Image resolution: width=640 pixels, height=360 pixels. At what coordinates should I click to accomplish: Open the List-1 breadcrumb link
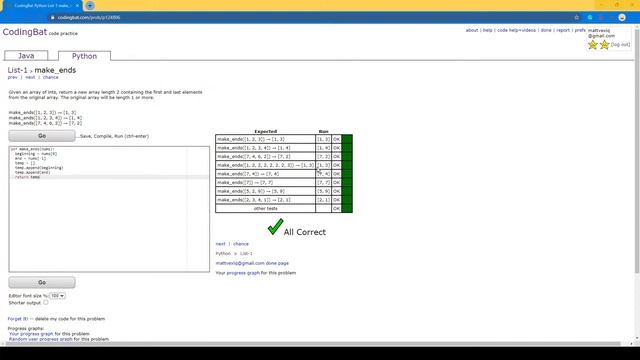click(x=17, y=70)
